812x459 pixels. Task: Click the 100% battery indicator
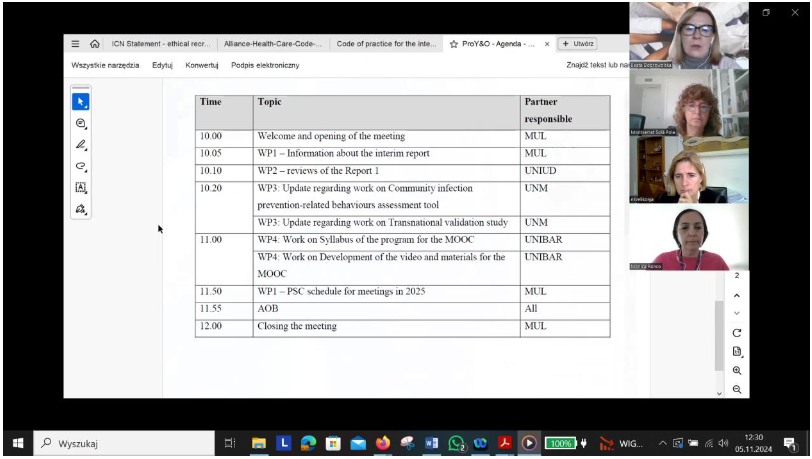(x=560, y=443)
